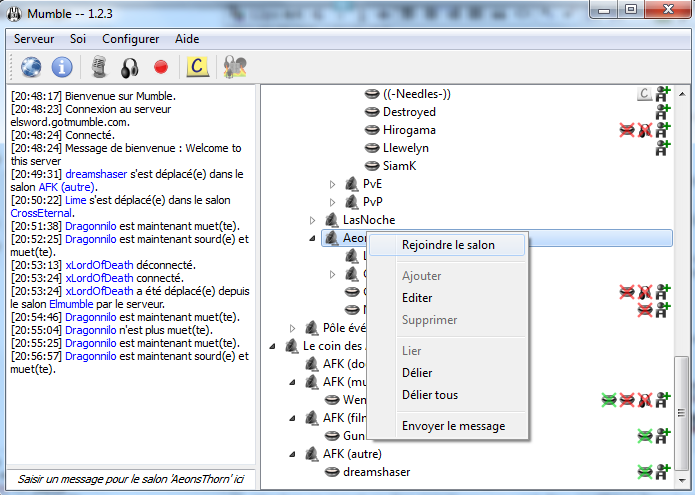Click the Elmumble link in chat log
Screen dimensions: 695x495
[71, 304]
